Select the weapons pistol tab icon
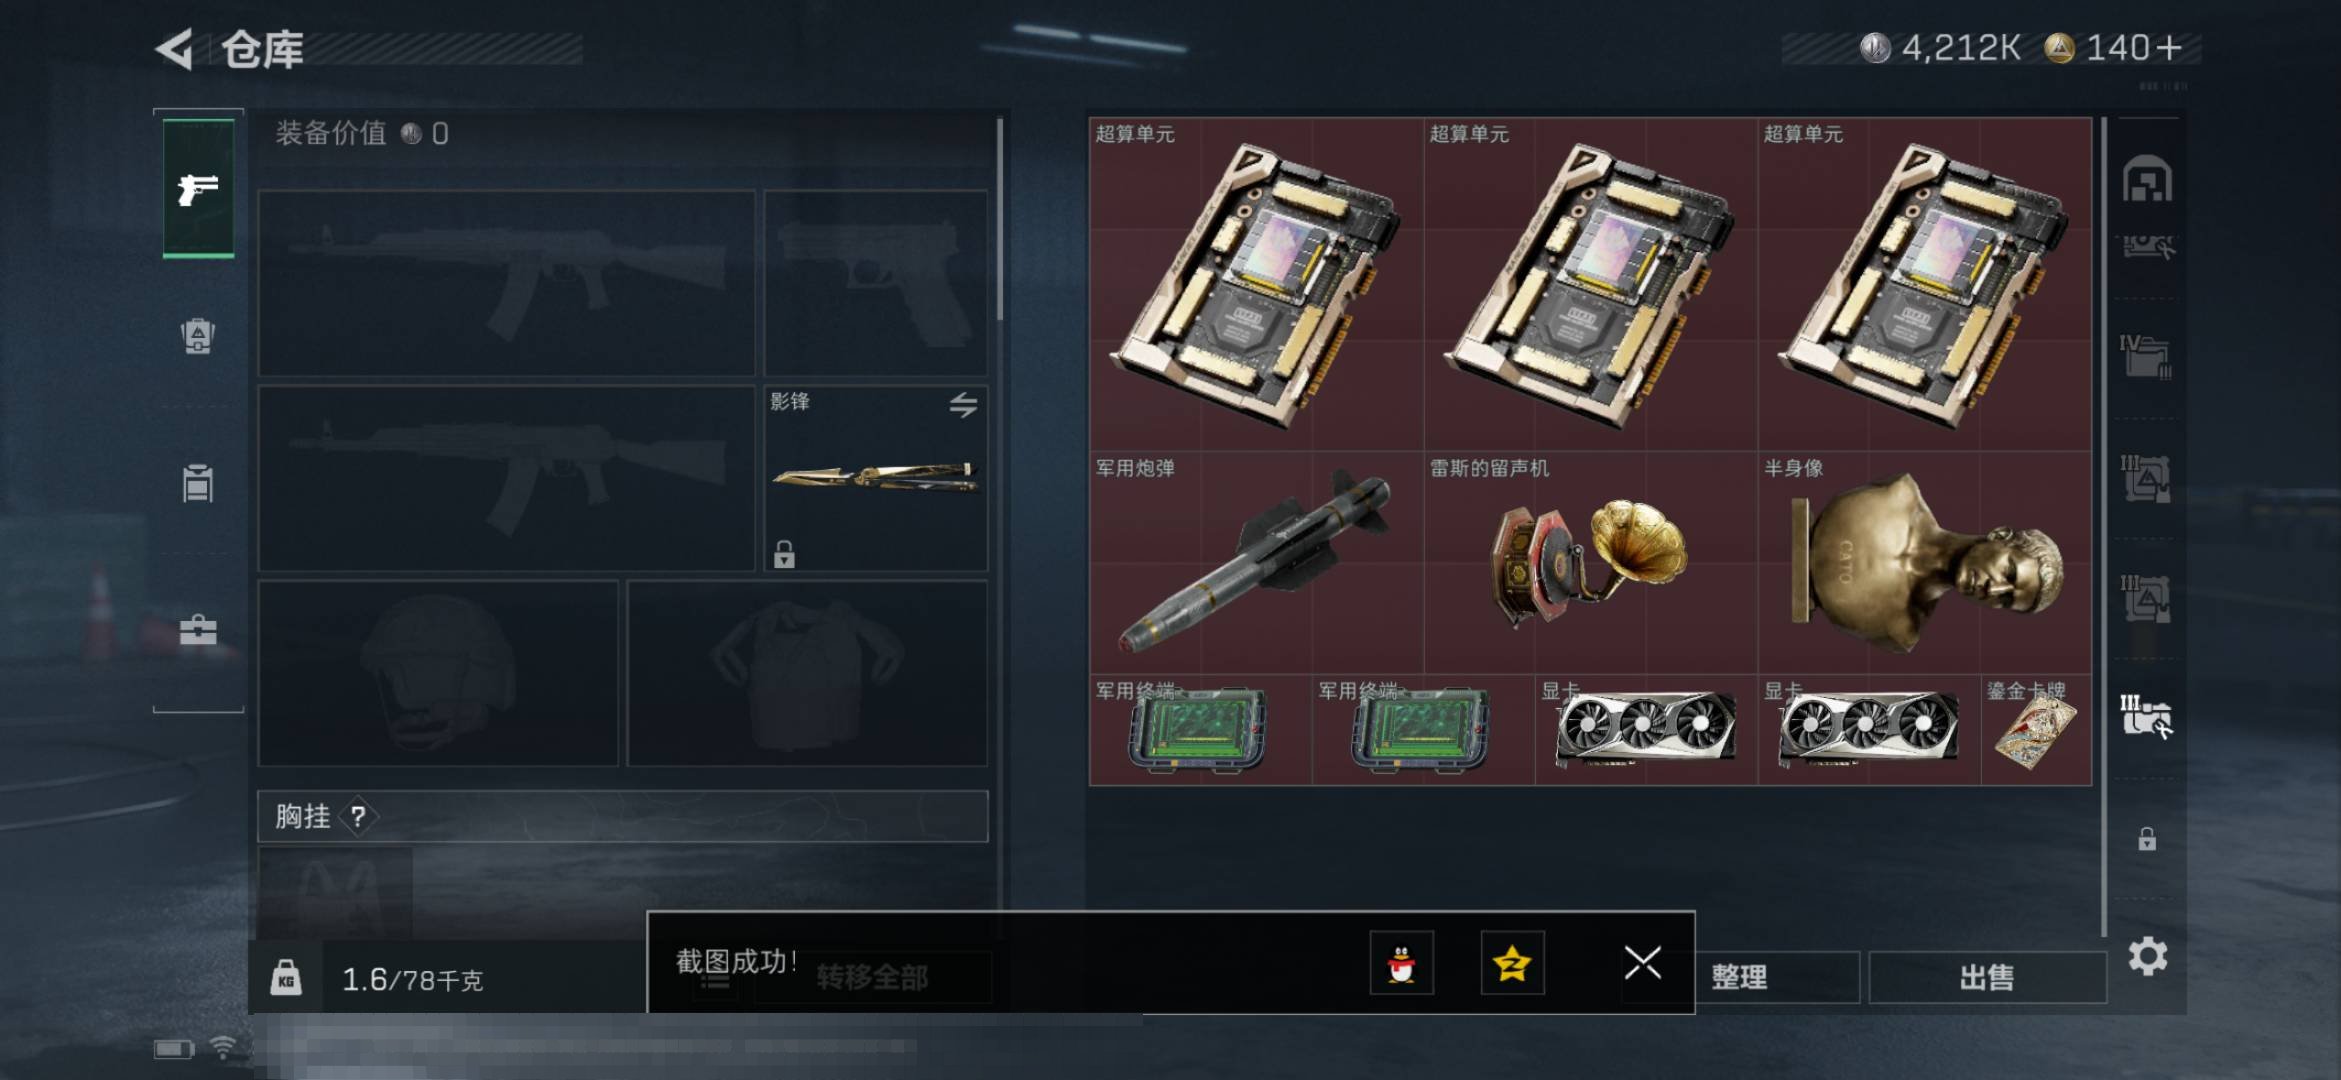Screen dimensions: 2341x1080 [x=198, y=188]
